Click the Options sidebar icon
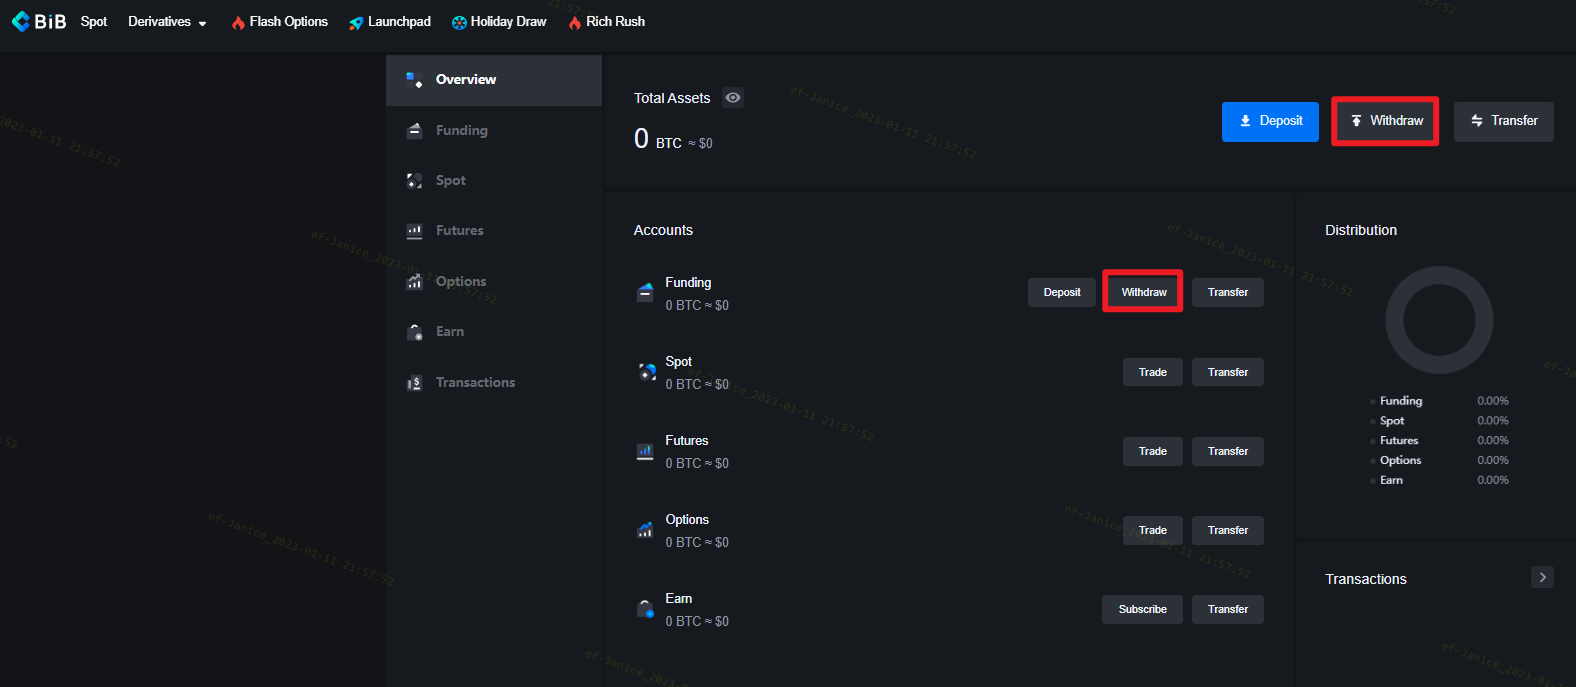 pos(414,282)
